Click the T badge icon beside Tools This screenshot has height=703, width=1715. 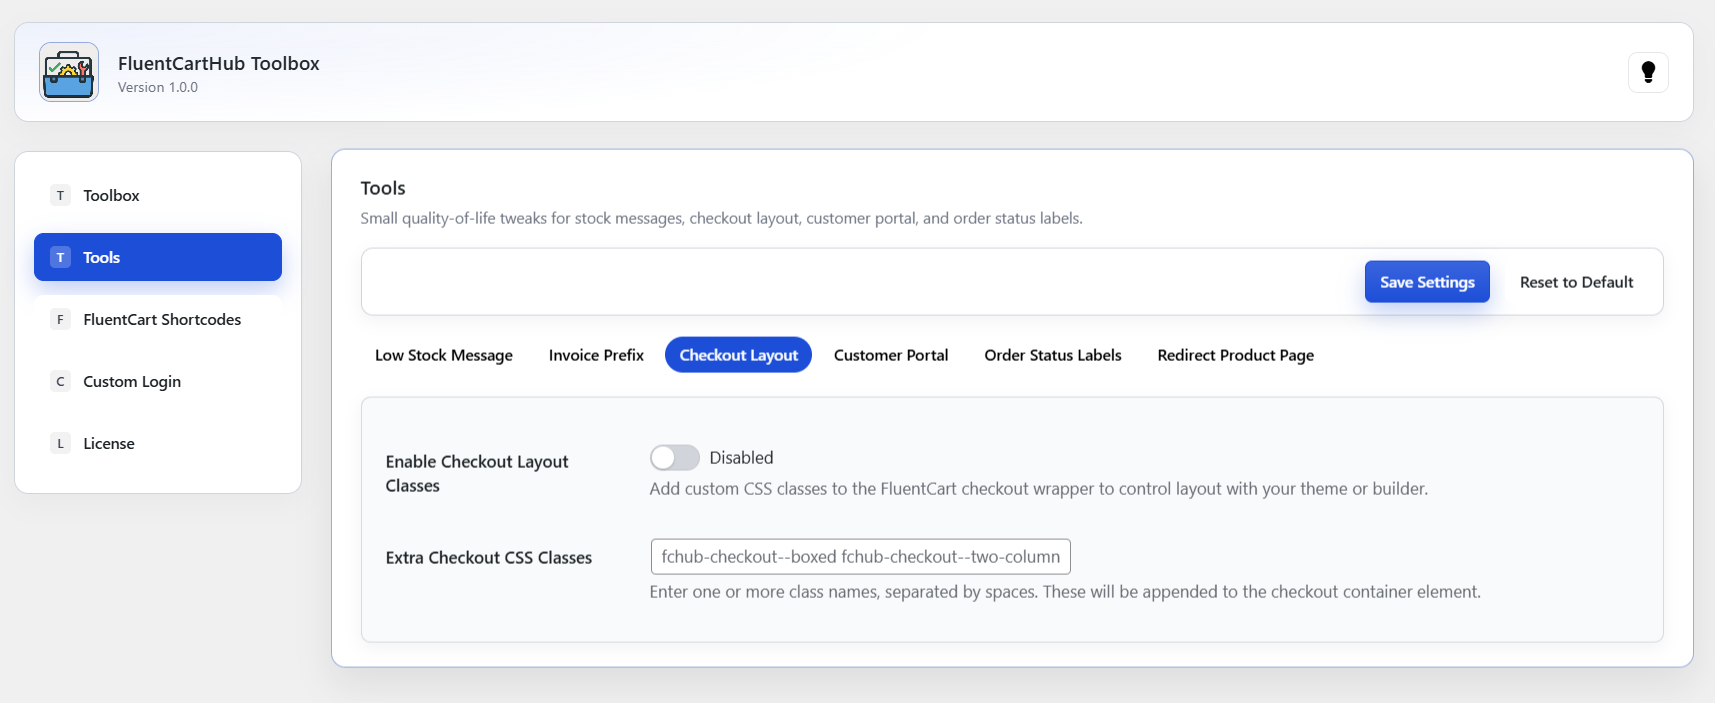coord(60,258)
